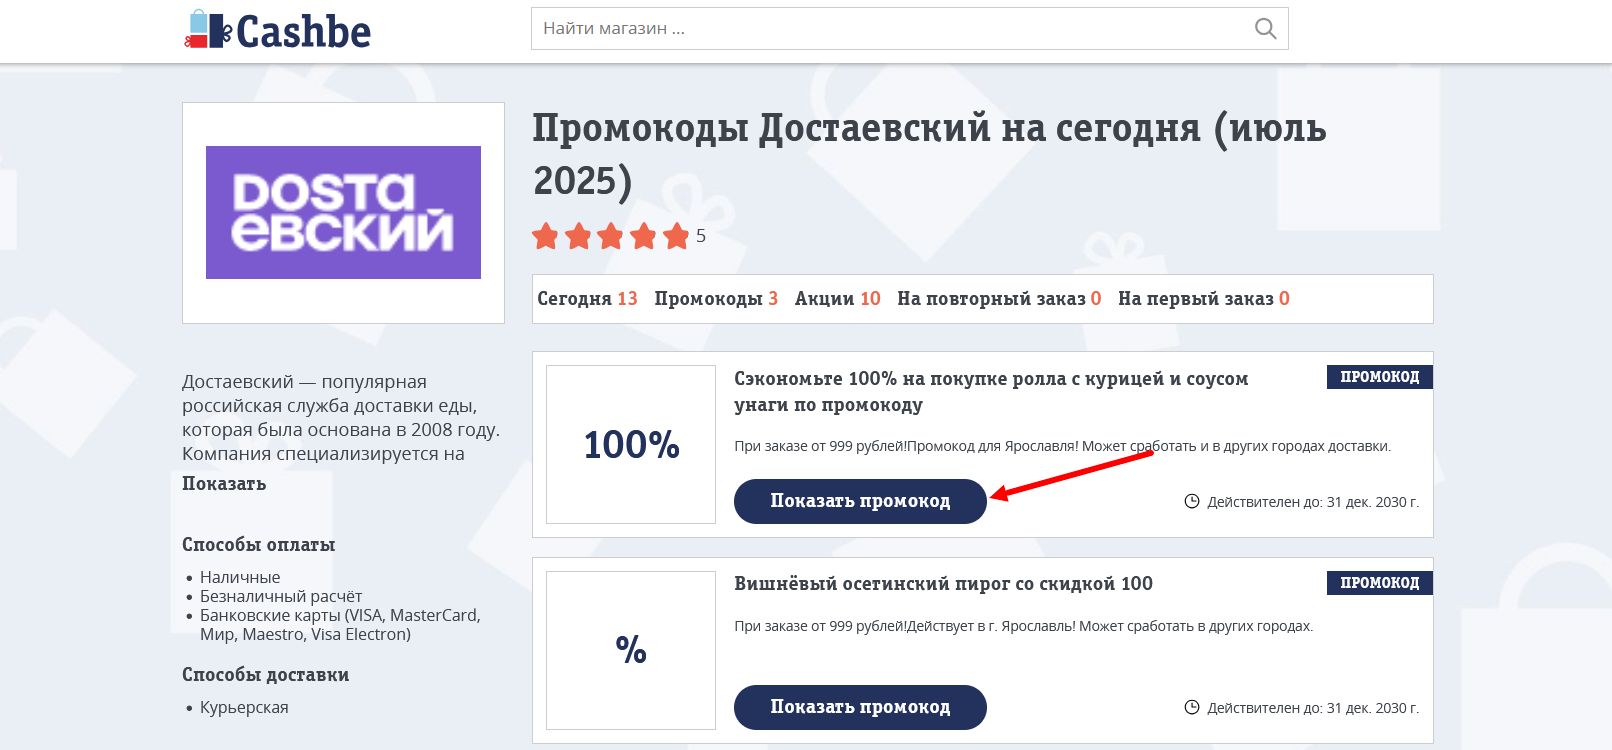The height and width of the screenshot is (750, 1612).
Task: Click ПРОМОКОД badge on Ossetian pie offer
Action: click(1380, 583)
